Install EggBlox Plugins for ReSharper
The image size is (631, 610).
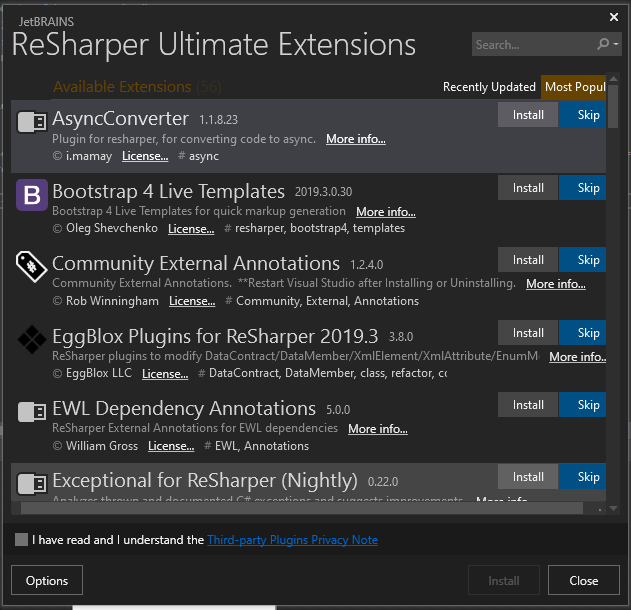pos(528,332)
